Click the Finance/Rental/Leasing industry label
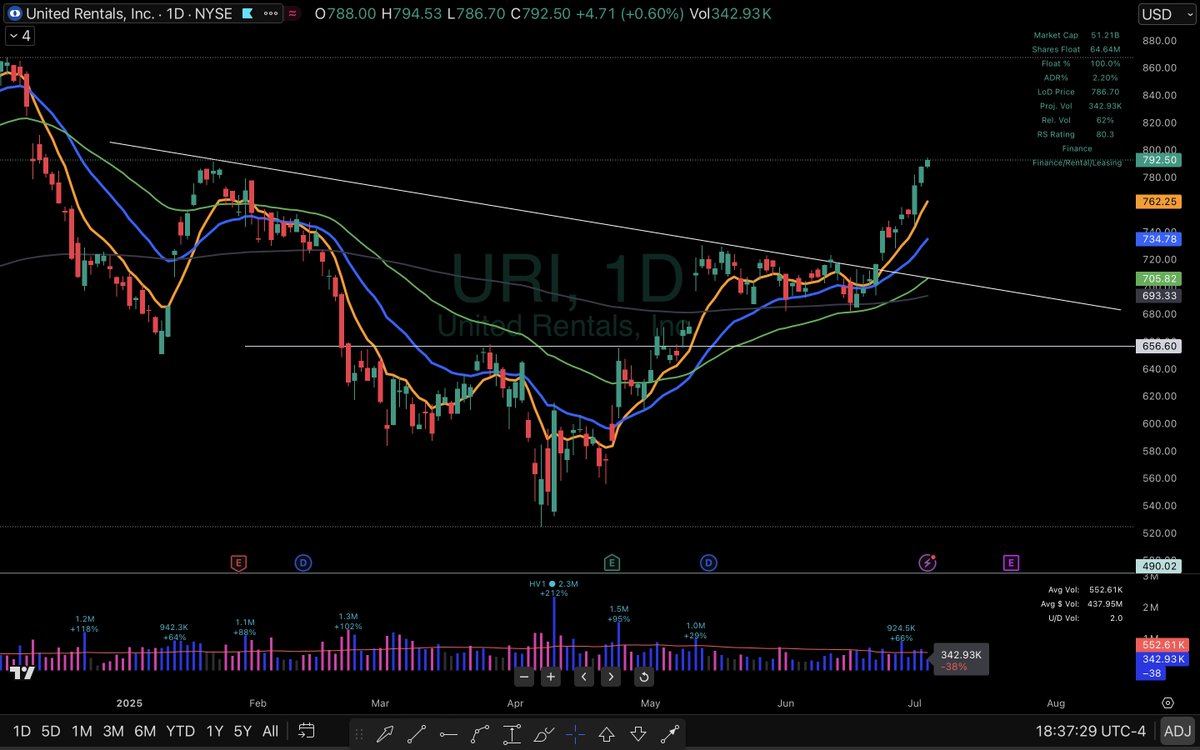This screenshot has width=1200, height=750. pyautogui.click(x=1077, y=162)
